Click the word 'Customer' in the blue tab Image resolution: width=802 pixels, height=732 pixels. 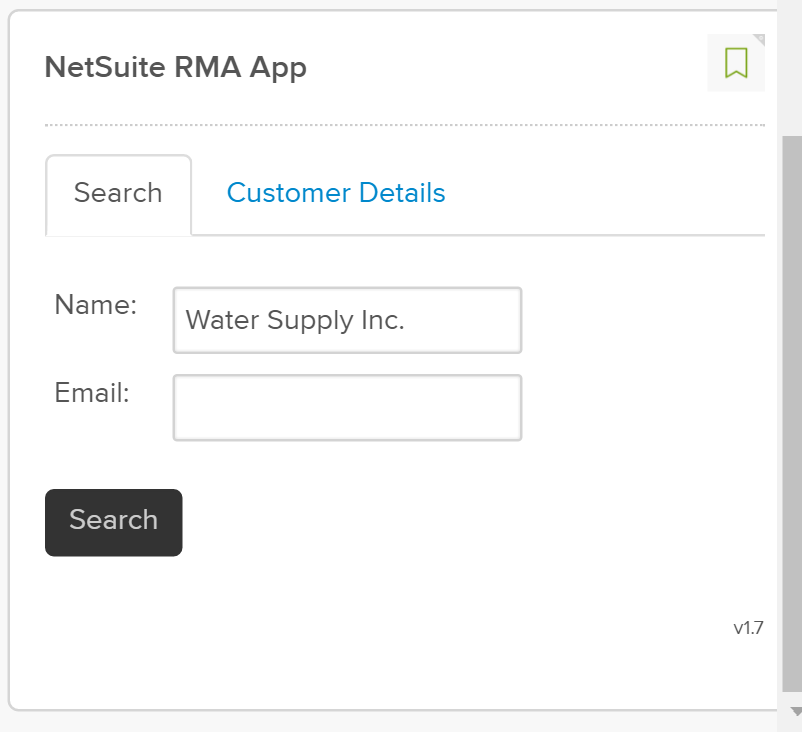[x=288, y=193]
